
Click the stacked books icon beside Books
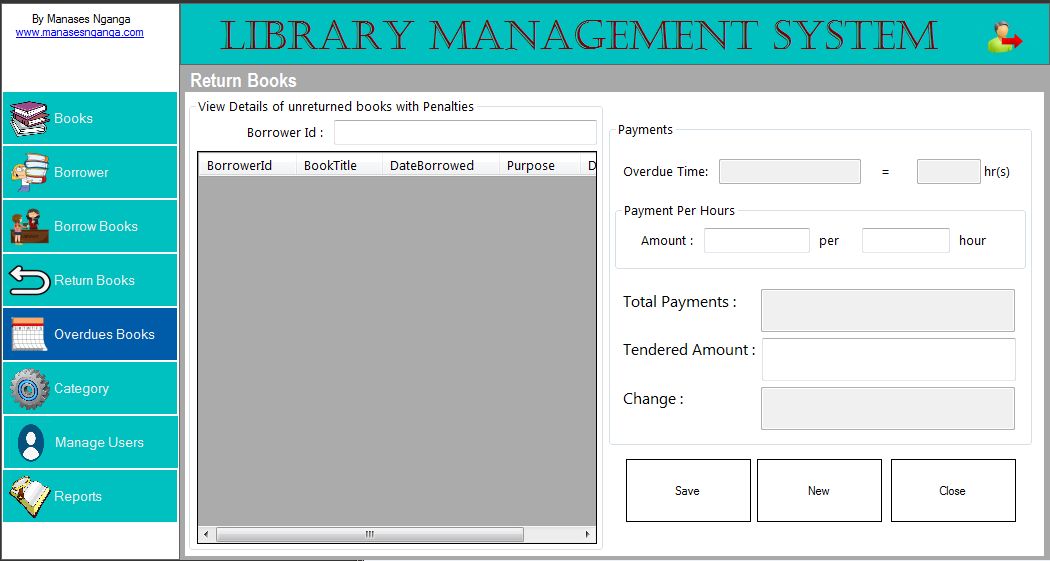[29, 118]
